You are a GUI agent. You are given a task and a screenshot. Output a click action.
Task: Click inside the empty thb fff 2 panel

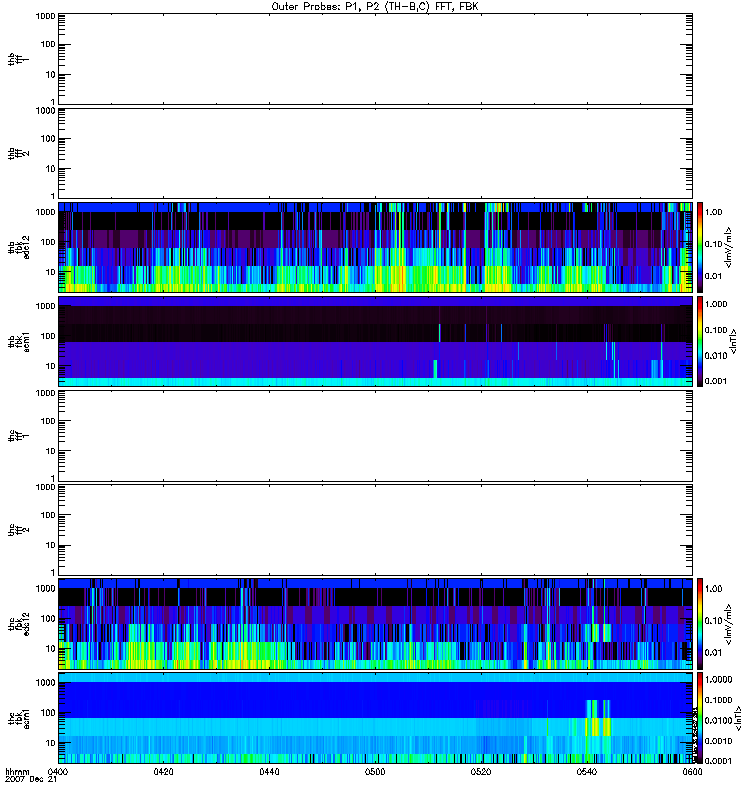375,152
